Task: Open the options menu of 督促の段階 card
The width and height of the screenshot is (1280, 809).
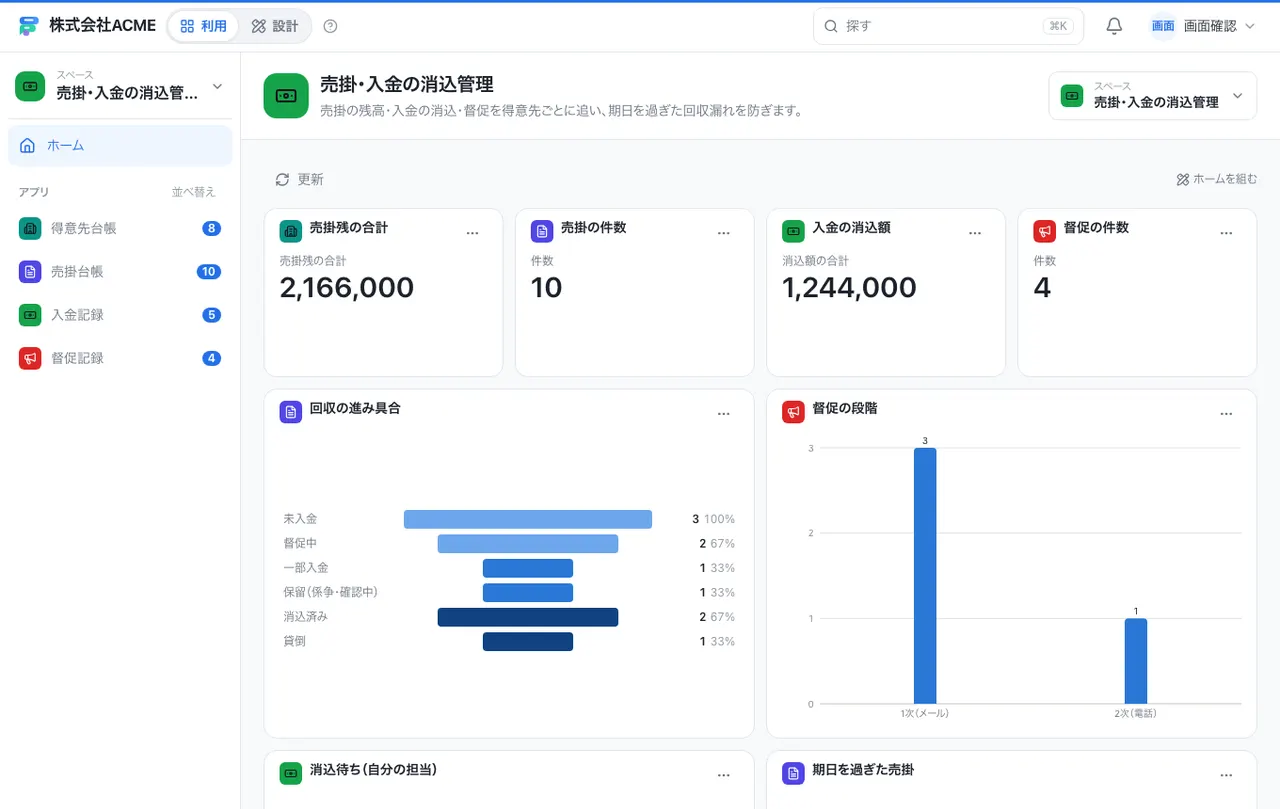Action: [x=1226, y=414]
